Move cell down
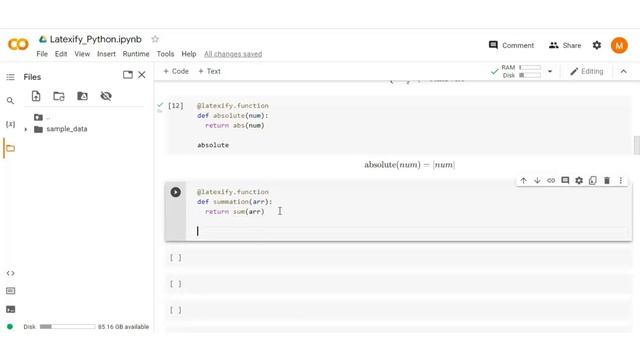Screen dimensions: 640x360 click(537, 180)
